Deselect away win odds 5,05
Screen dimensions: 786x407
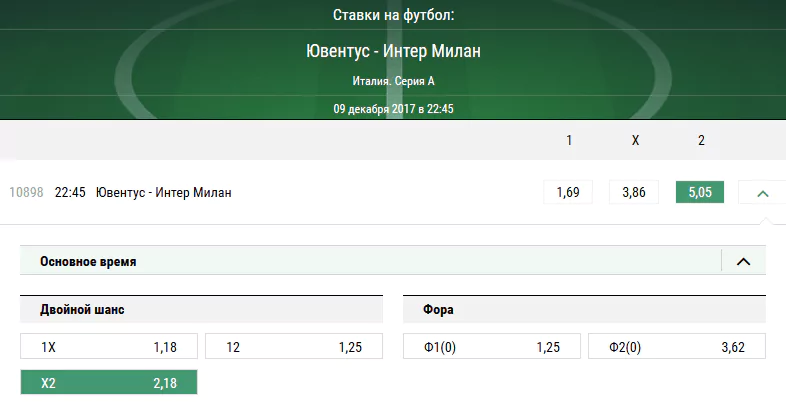click(x=700, y=192)
